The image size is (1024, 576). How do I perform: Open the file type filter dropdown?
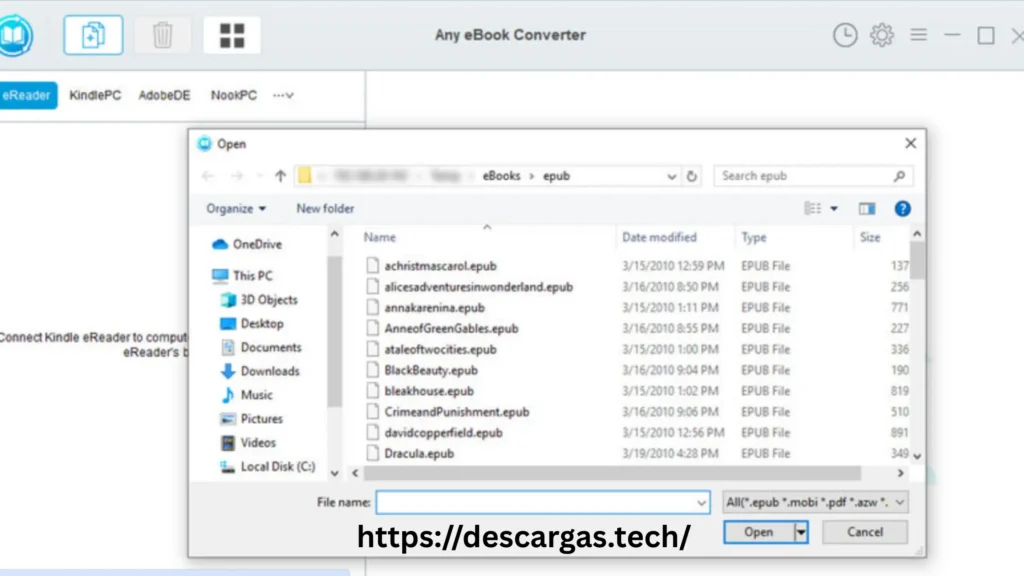click(x=815, y=502)
